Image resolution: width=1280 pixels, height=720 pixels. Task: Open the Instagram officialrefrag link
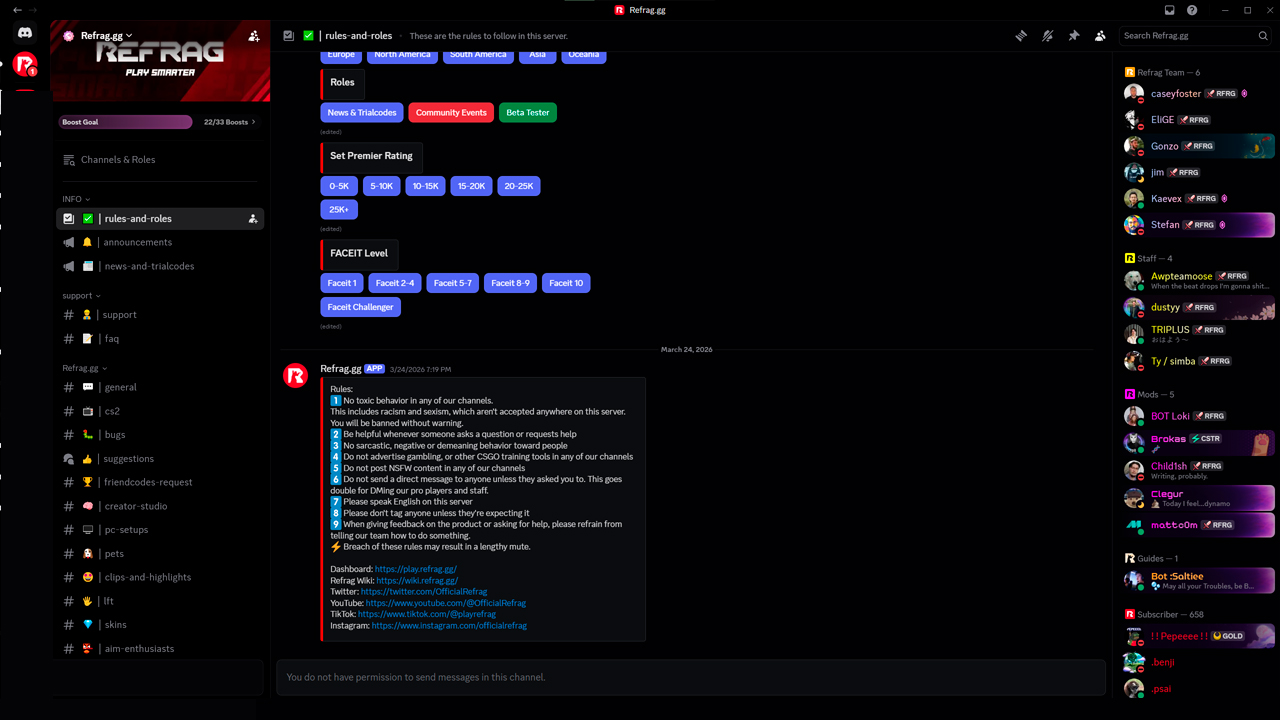tap(449, 626)
